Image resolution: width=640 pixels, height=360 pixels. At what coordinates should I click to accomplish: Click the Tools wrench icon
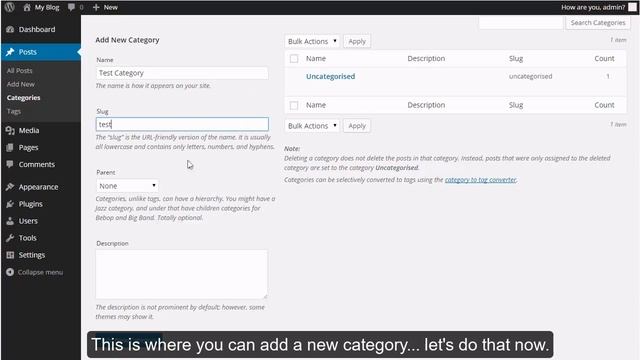pos(10,238)
